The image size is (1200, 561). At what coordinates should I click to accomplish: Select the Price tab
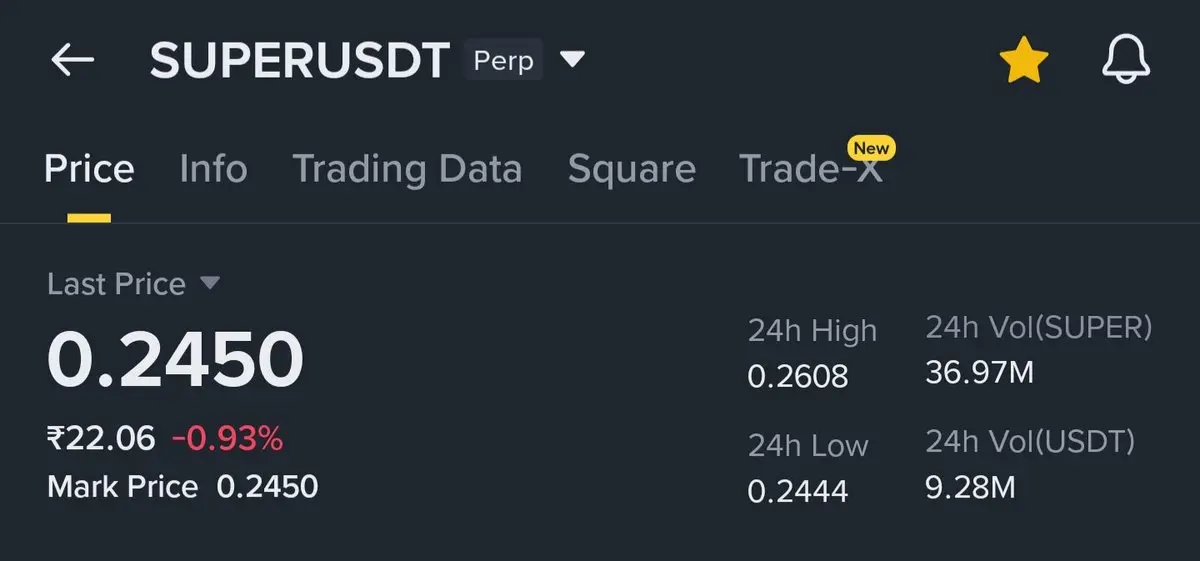[89, 169]
